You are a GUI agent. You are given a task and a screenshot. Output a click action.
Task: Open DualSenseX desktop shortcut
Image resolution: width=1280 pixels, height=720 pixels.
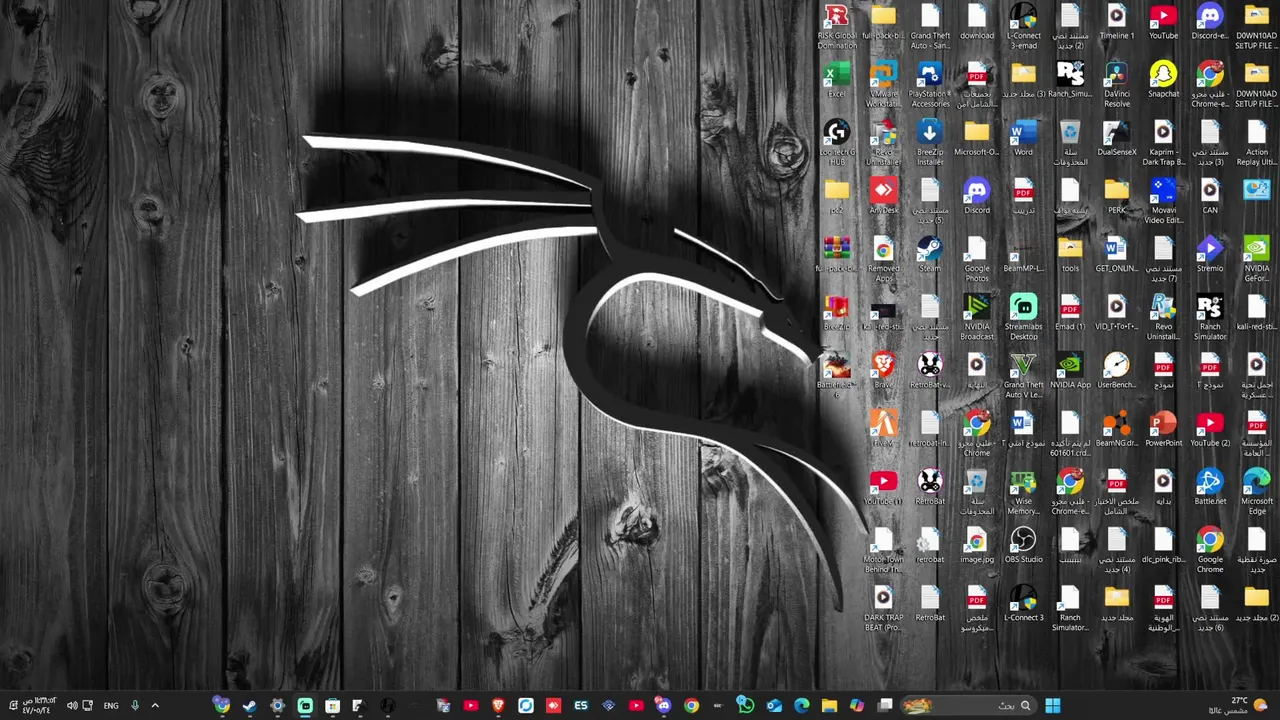pos(1117,138)
